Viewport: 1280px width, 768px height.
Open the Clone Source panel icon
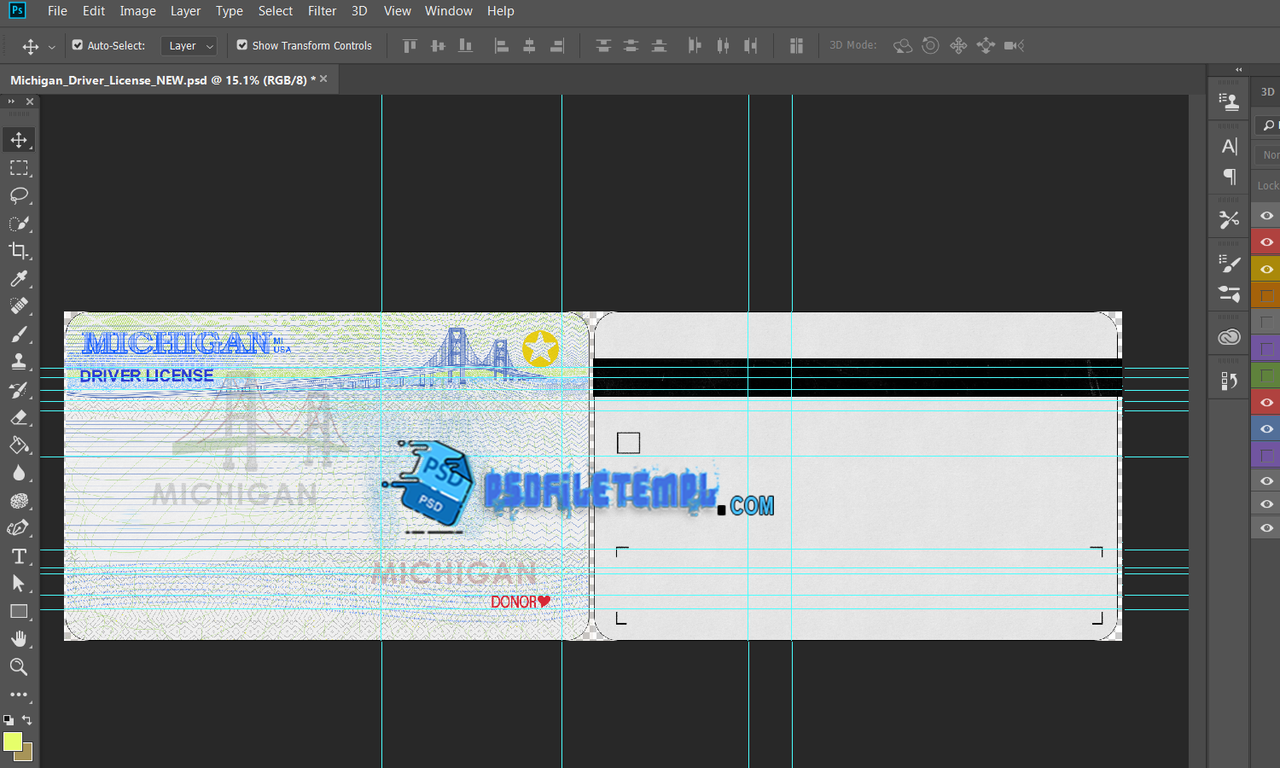1230,101
